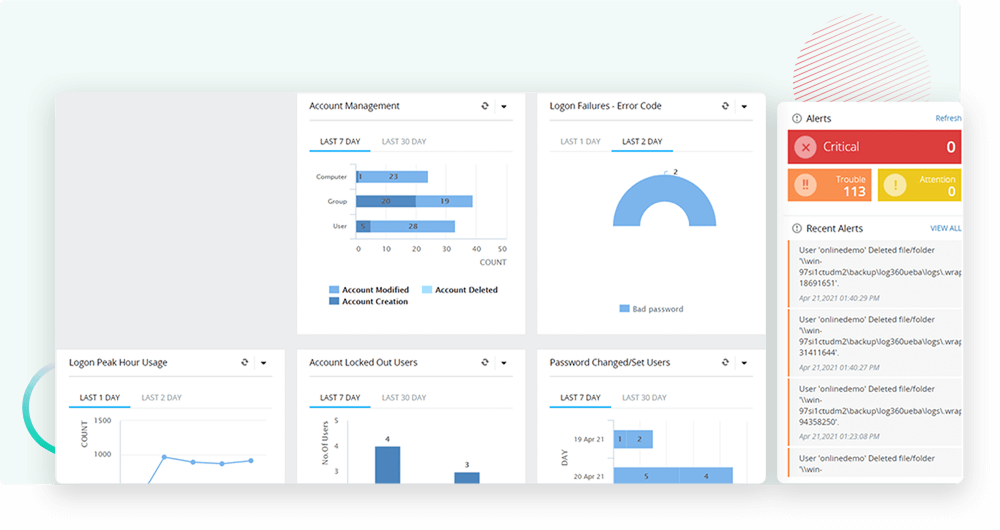
Task: Toggle the Bad password legend swatch
Action: (x=625, y=309)
